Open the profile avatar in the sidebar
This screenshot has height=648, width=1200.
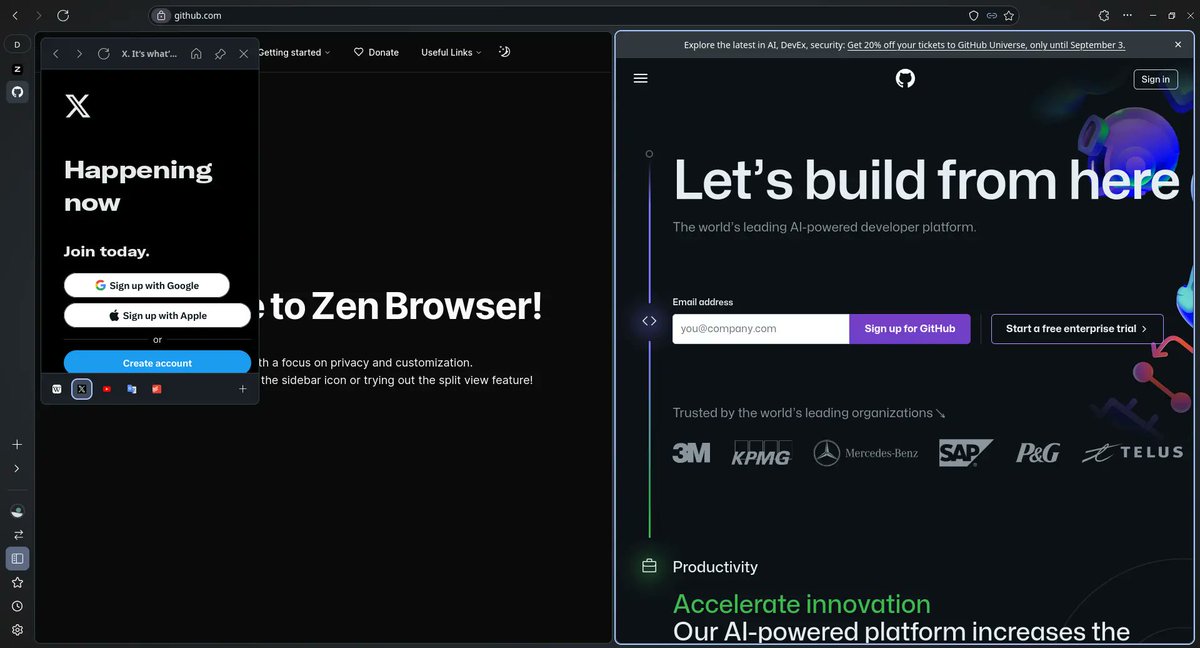click(17, 511)
